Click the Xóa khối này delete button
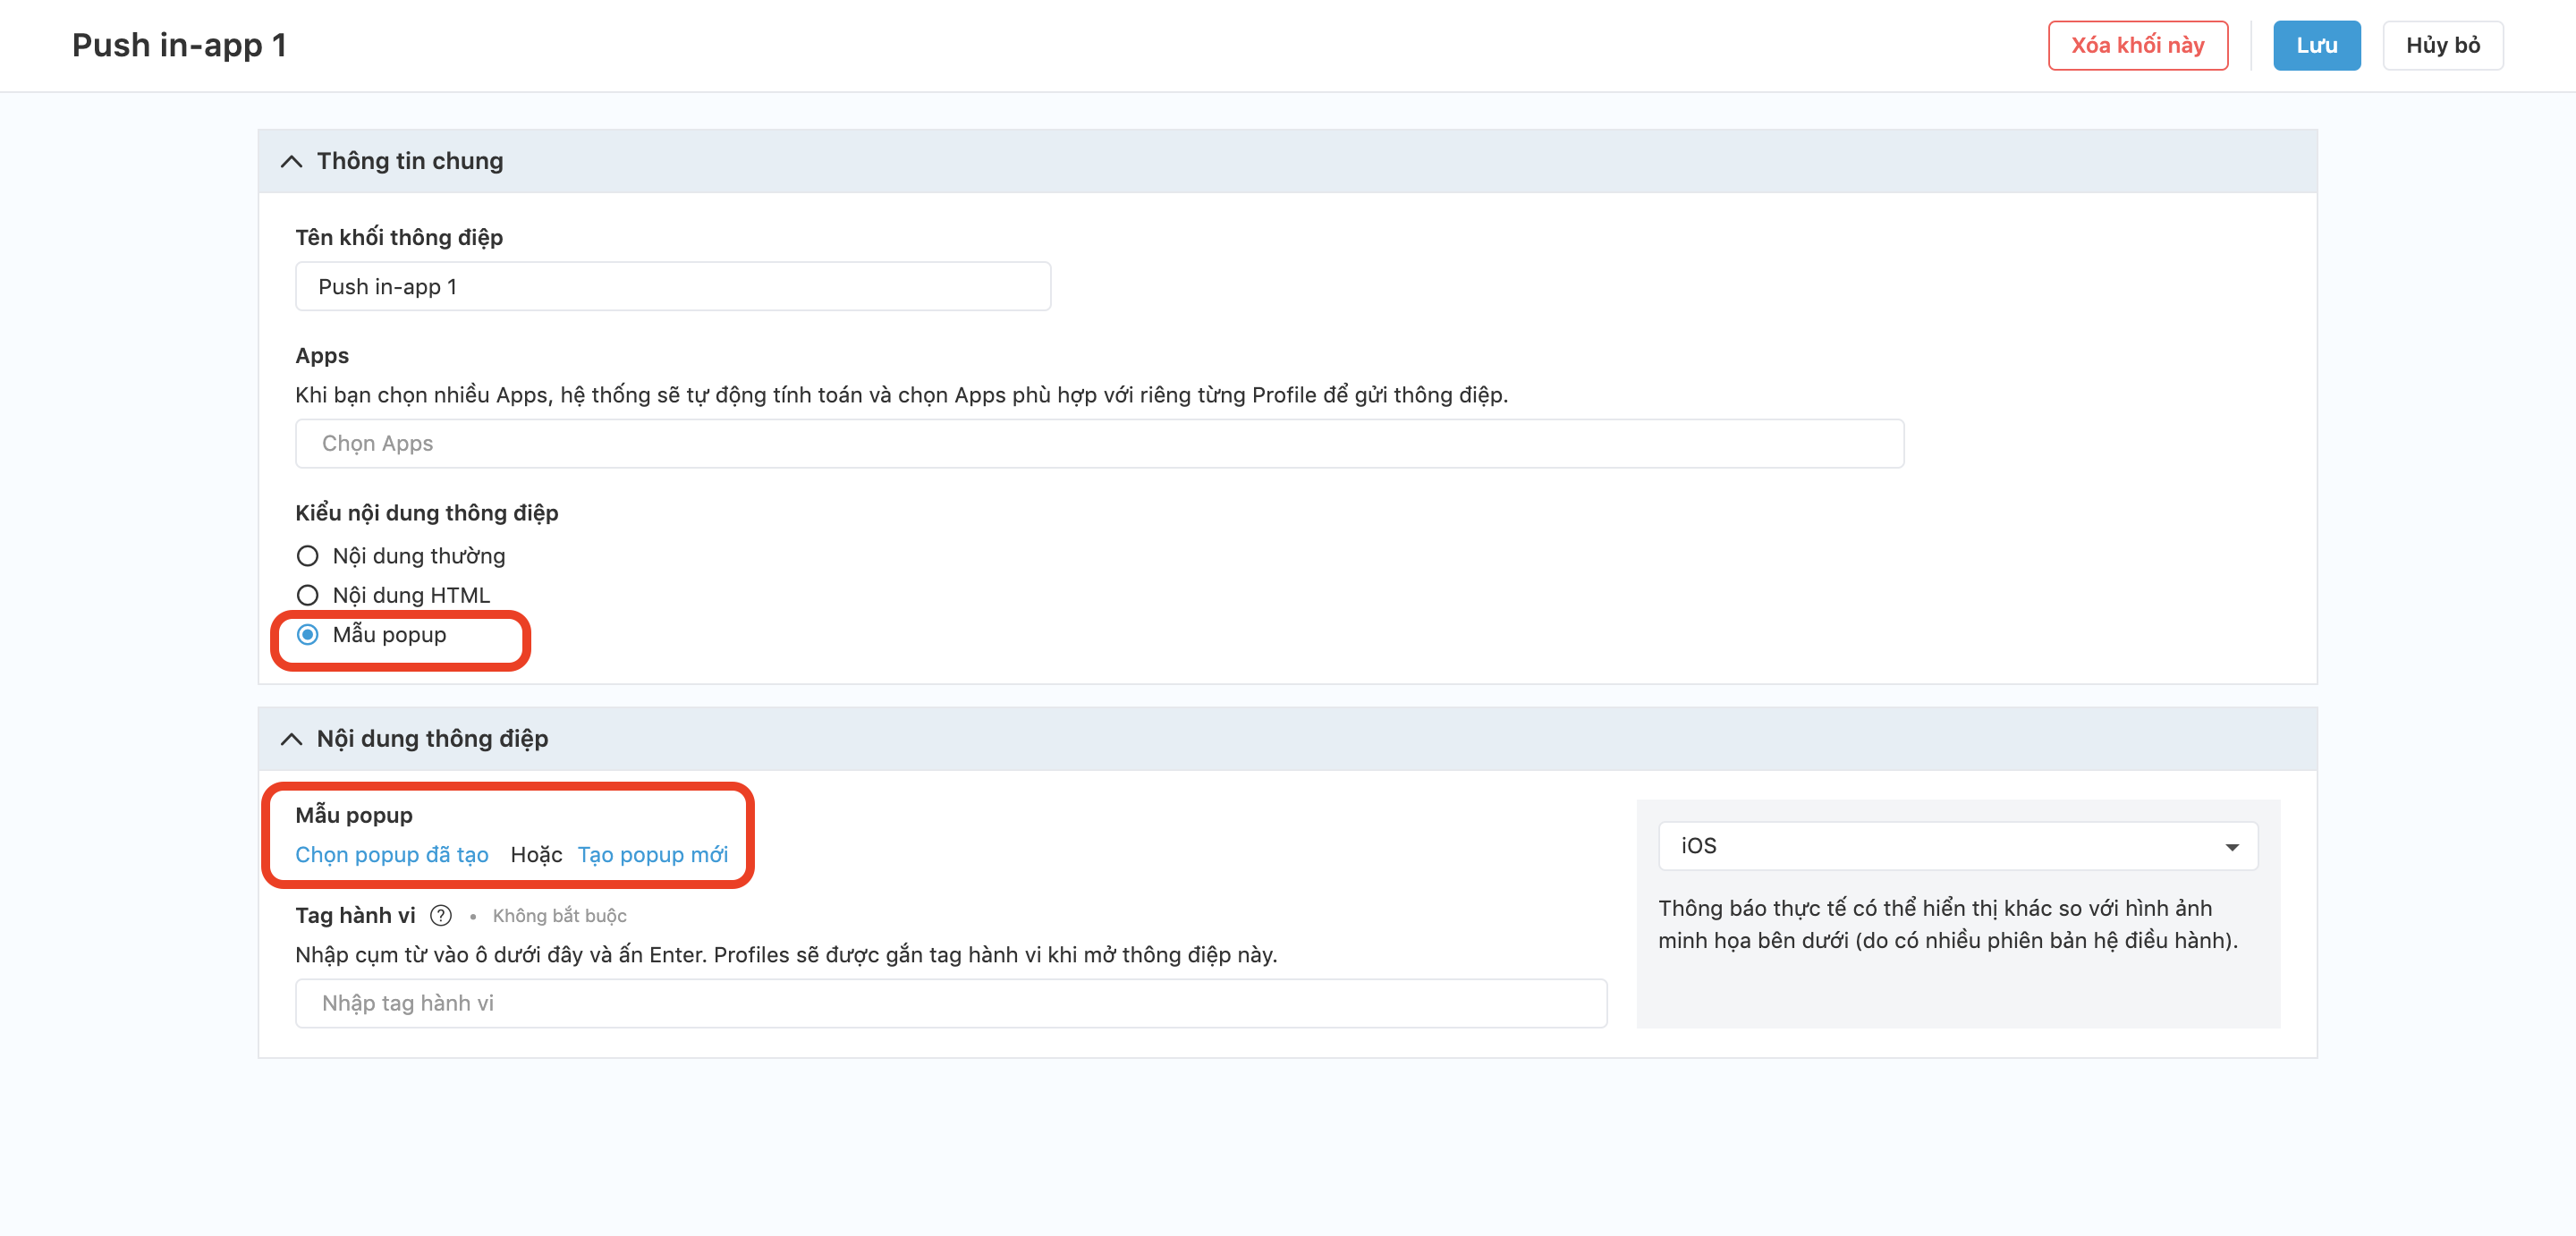Viewport: 2576px width, 1236px height. 2137,45
